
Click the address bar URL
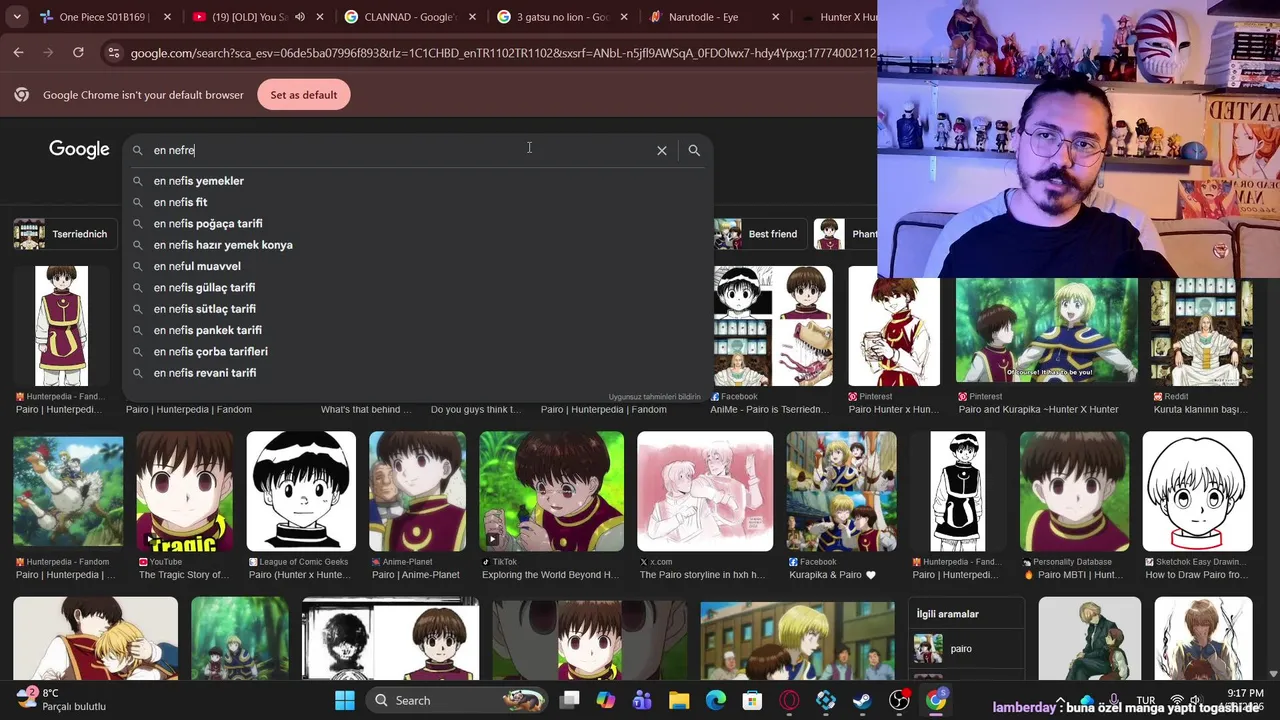pyautogui.click(x=503, y=53)
